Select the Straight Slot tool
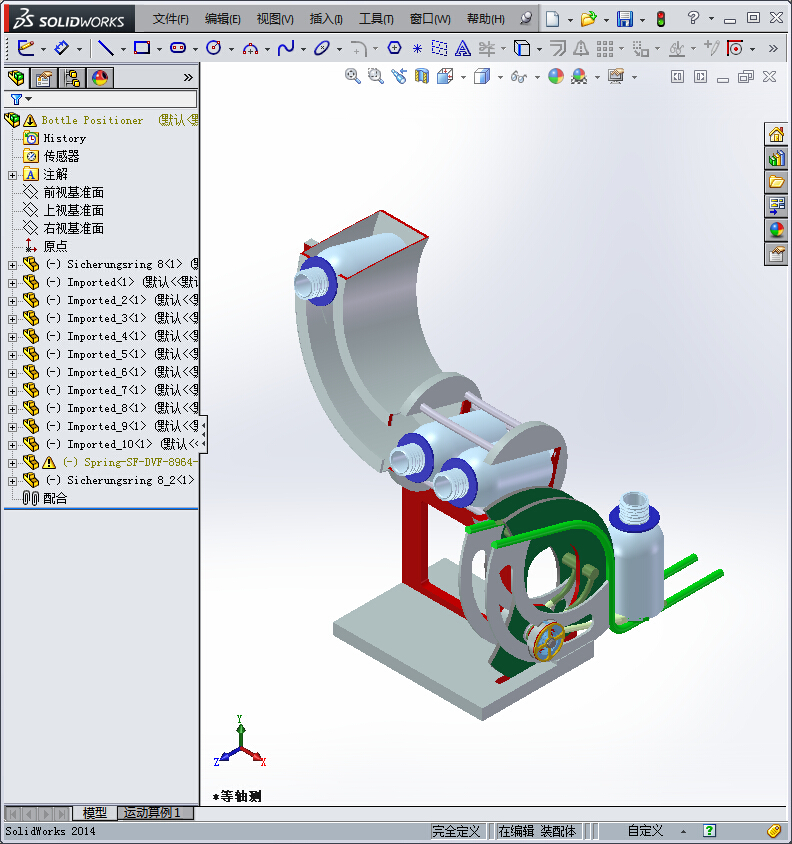 [x=178, y=48]
